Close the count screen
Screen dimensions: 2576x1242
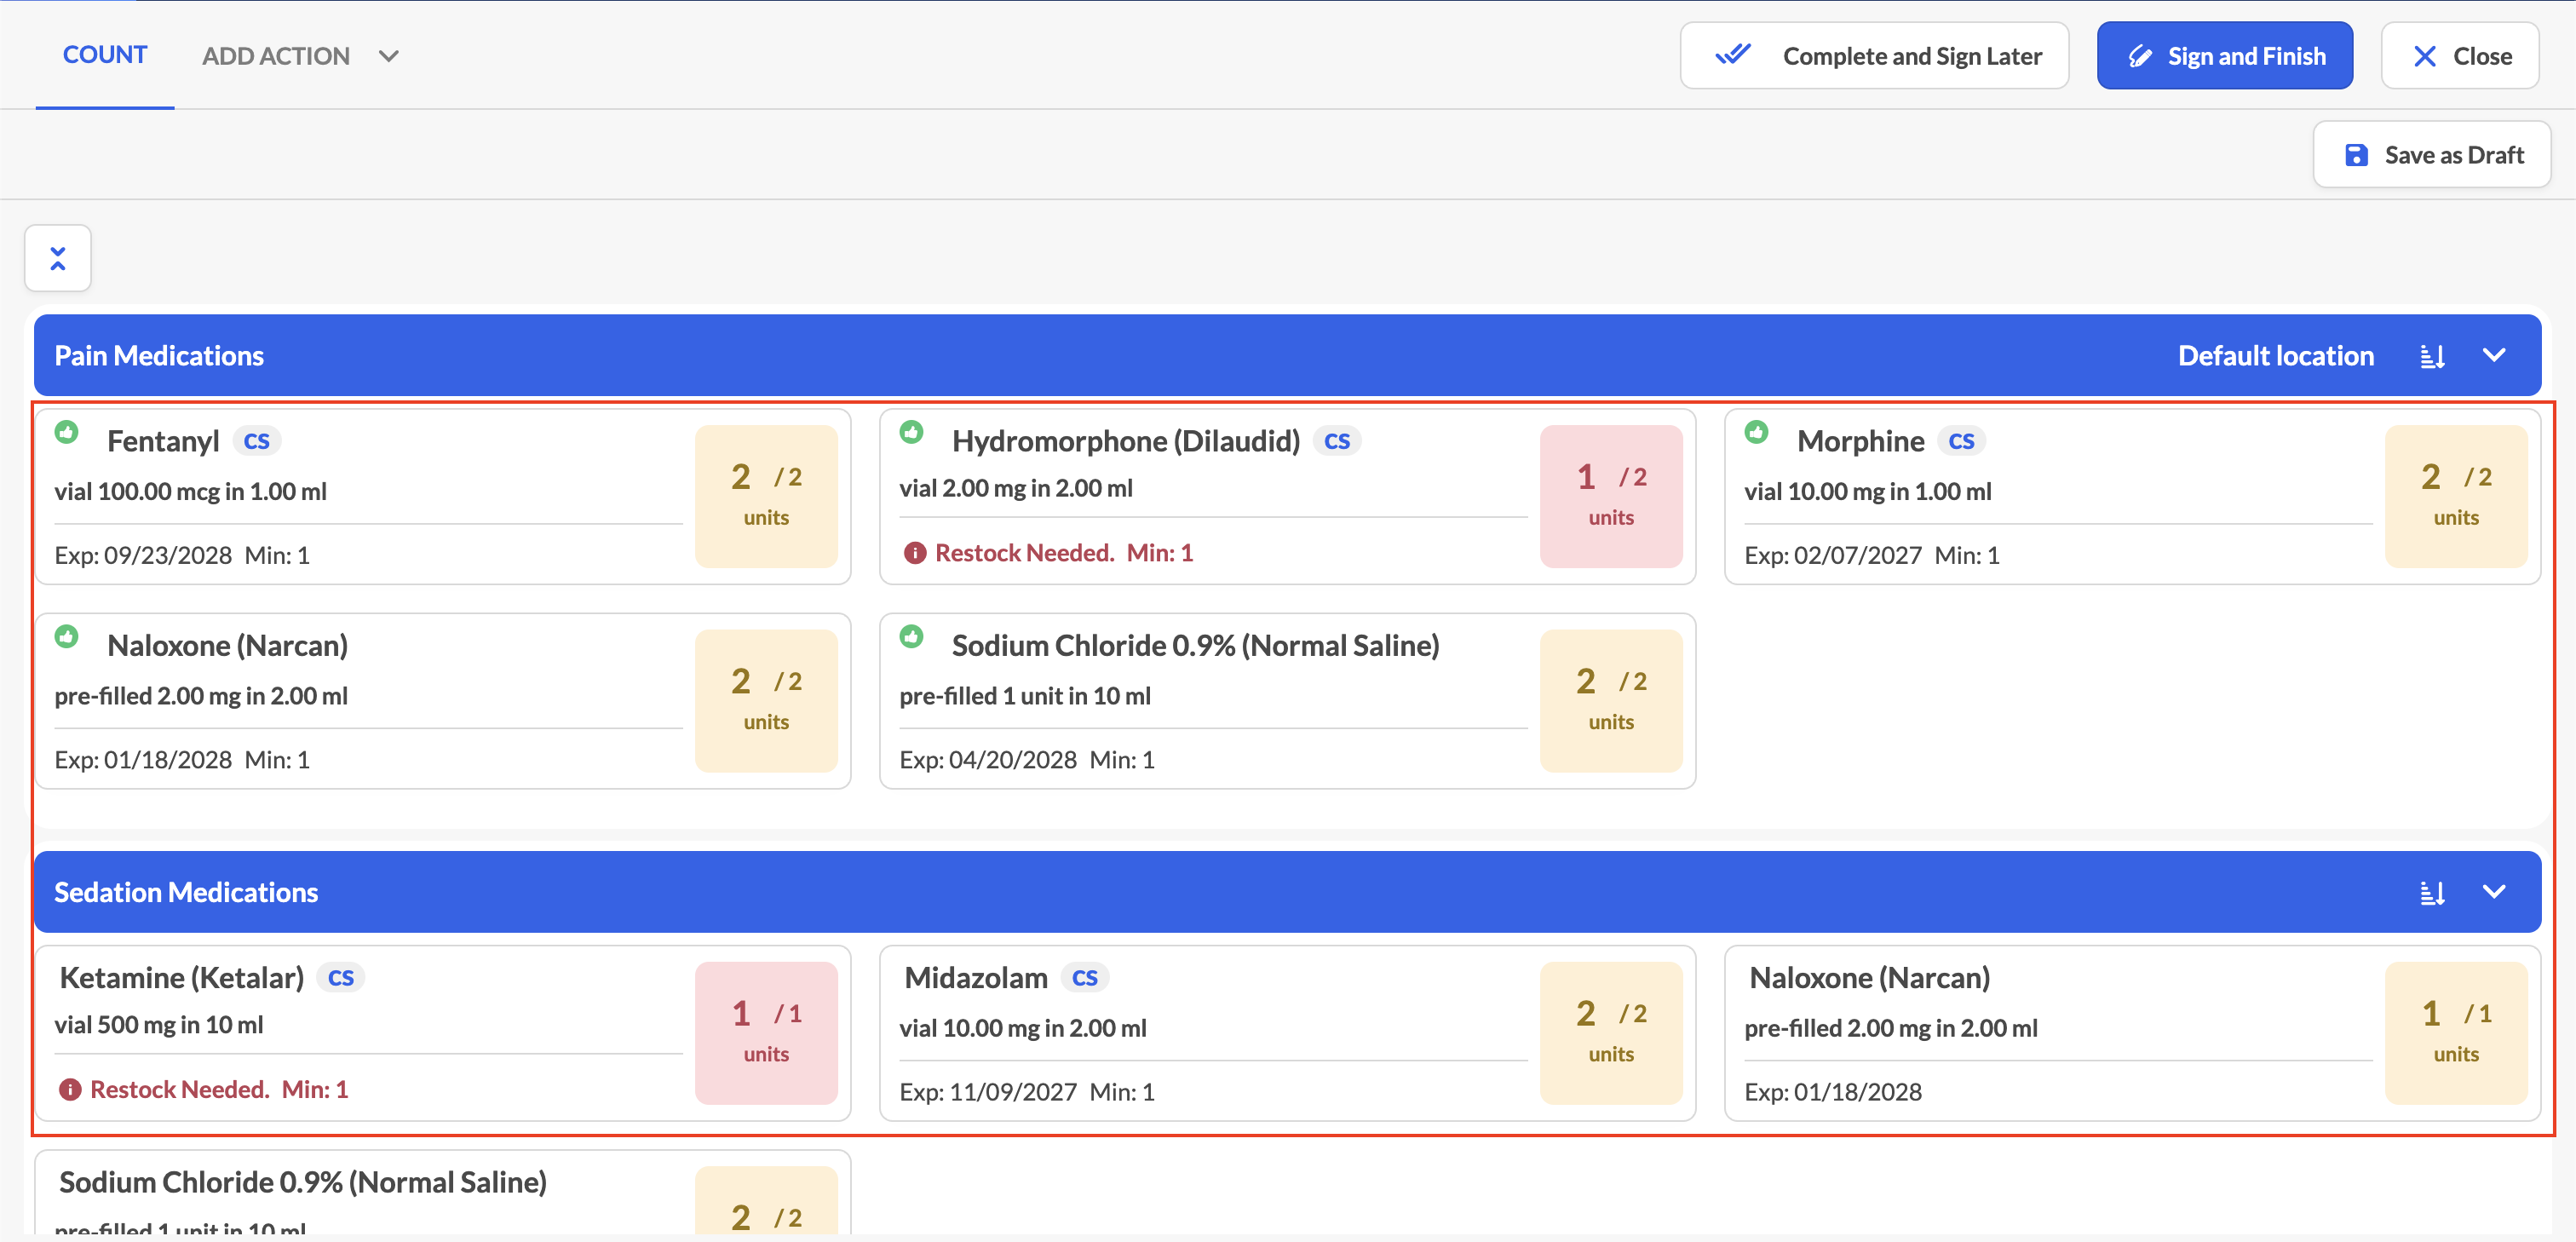click(x=2460, y=56)
